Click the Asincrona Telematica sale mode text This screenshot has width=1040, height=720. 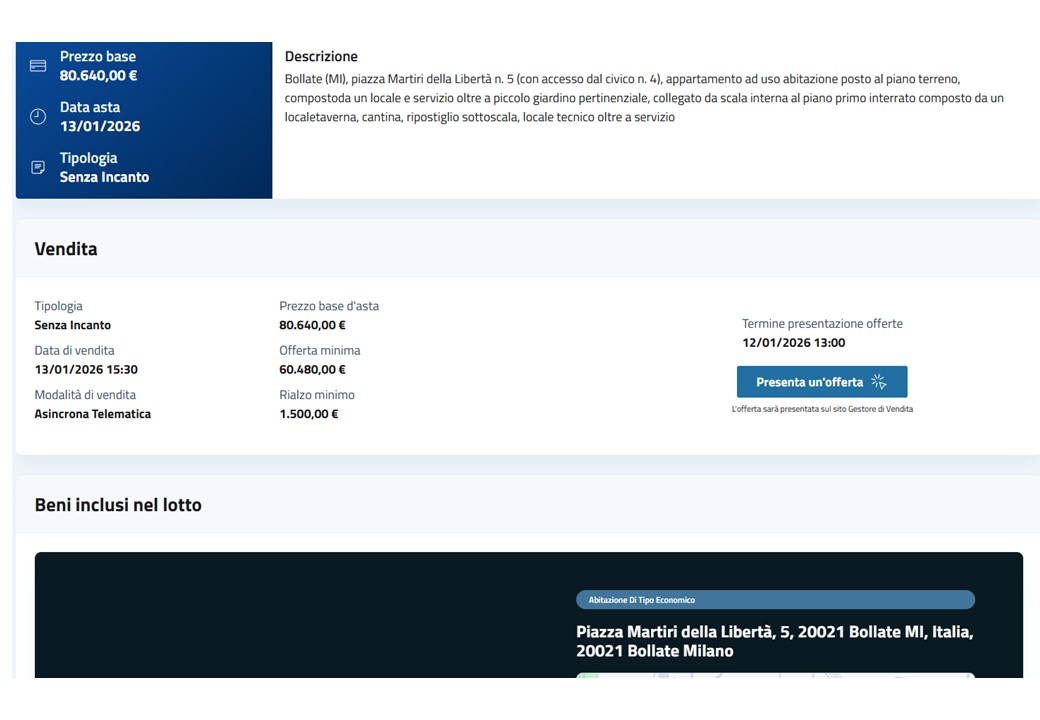click(x=93, y=414)
